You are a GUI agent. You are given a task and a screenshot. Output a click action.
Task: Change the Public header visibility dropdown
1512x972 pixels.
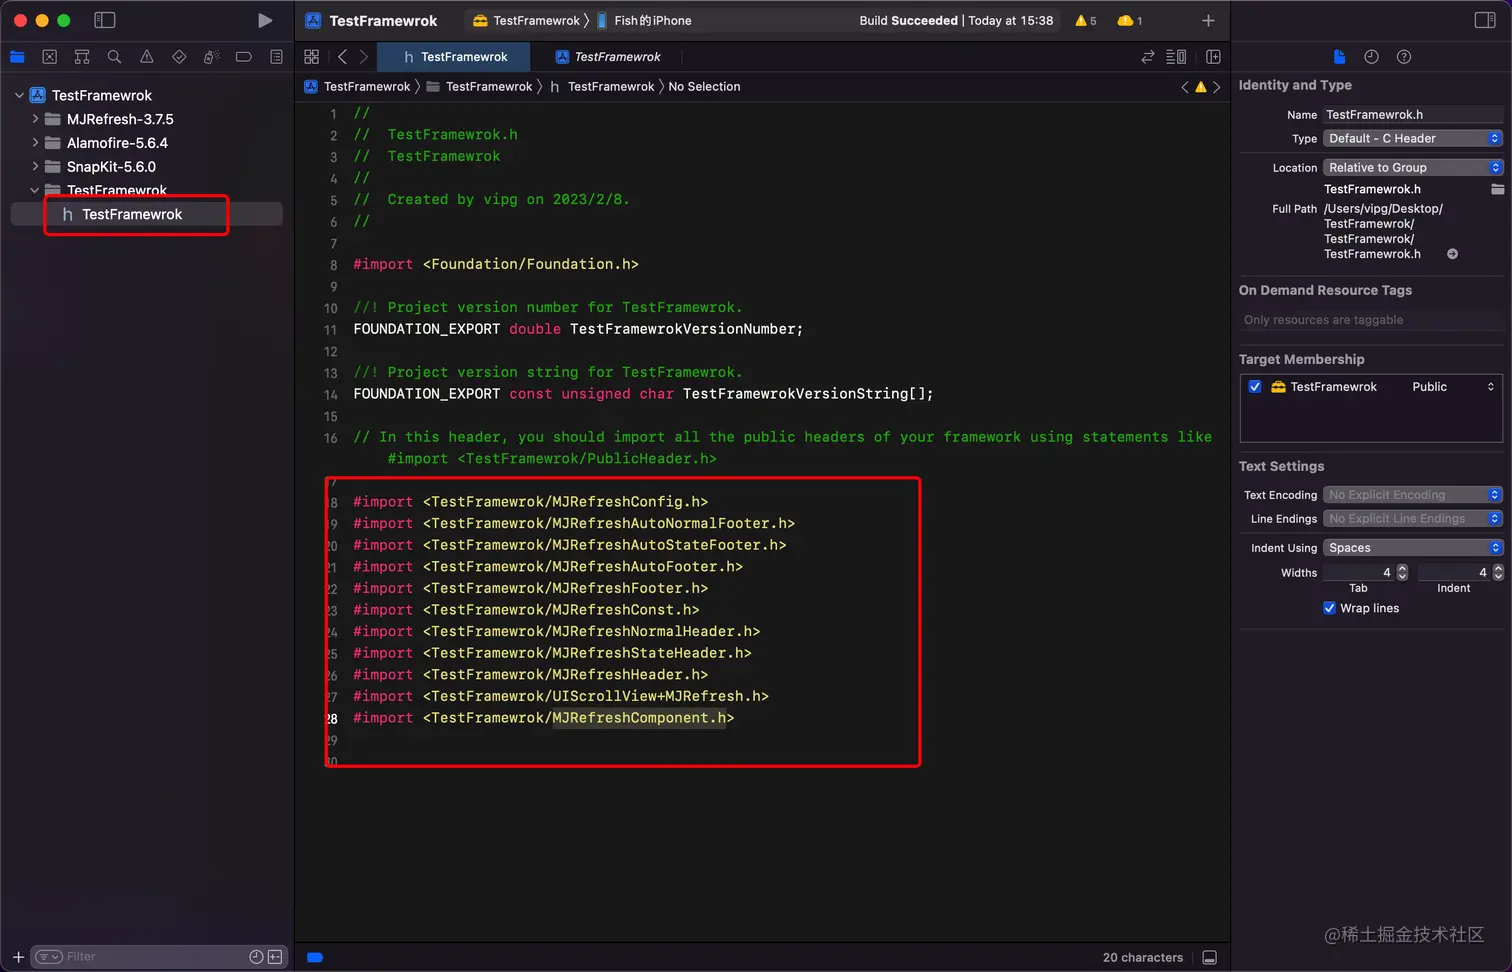(1453, 387)
